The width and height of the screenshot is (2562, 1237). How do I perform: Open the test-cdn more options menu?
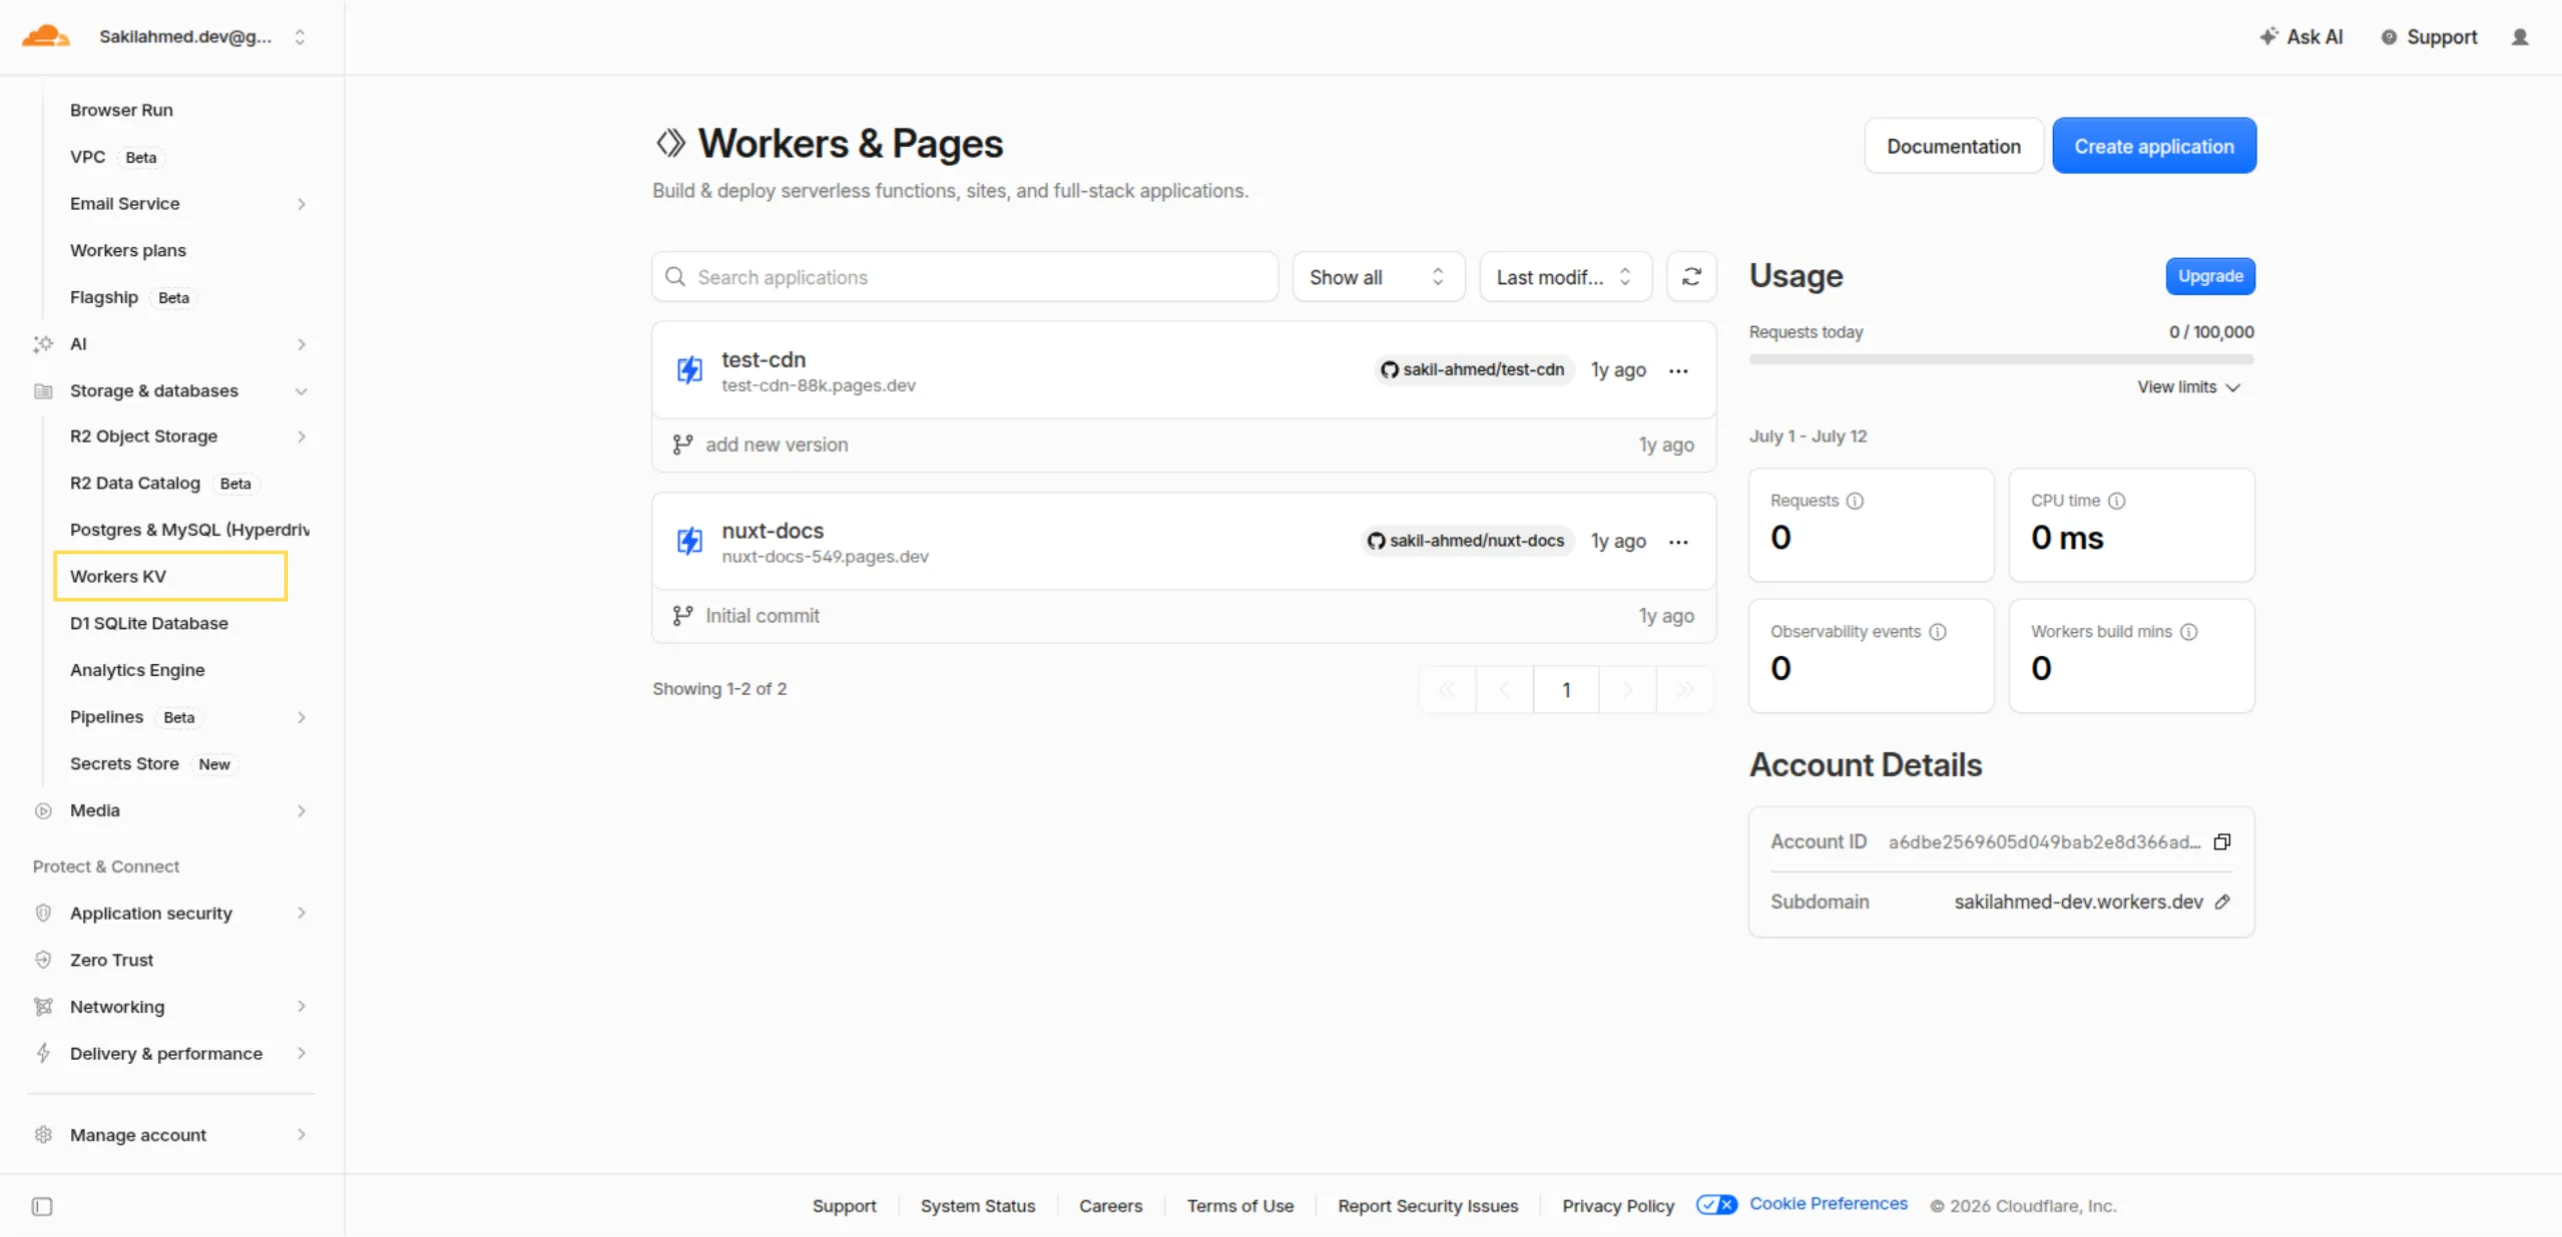(x=1678, y=371)
